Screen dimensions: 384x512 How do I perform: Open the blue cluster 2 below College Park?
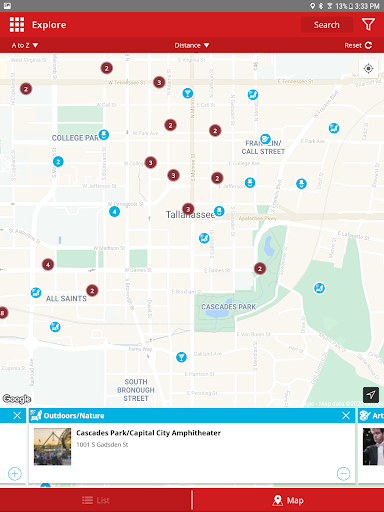(58, 162)
